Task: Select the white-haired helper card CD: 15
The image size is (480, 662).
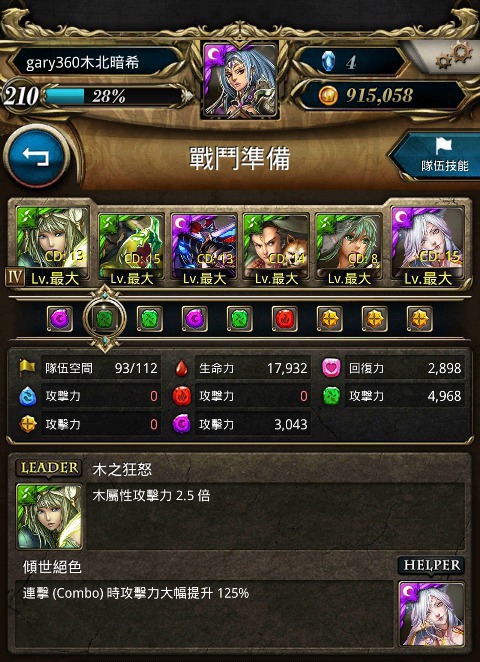Action: (427, 245)
